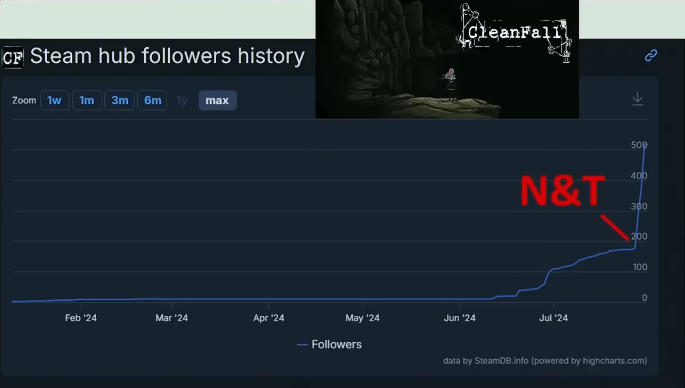Set chart zoom to 1w

click(x=54, y=100)
